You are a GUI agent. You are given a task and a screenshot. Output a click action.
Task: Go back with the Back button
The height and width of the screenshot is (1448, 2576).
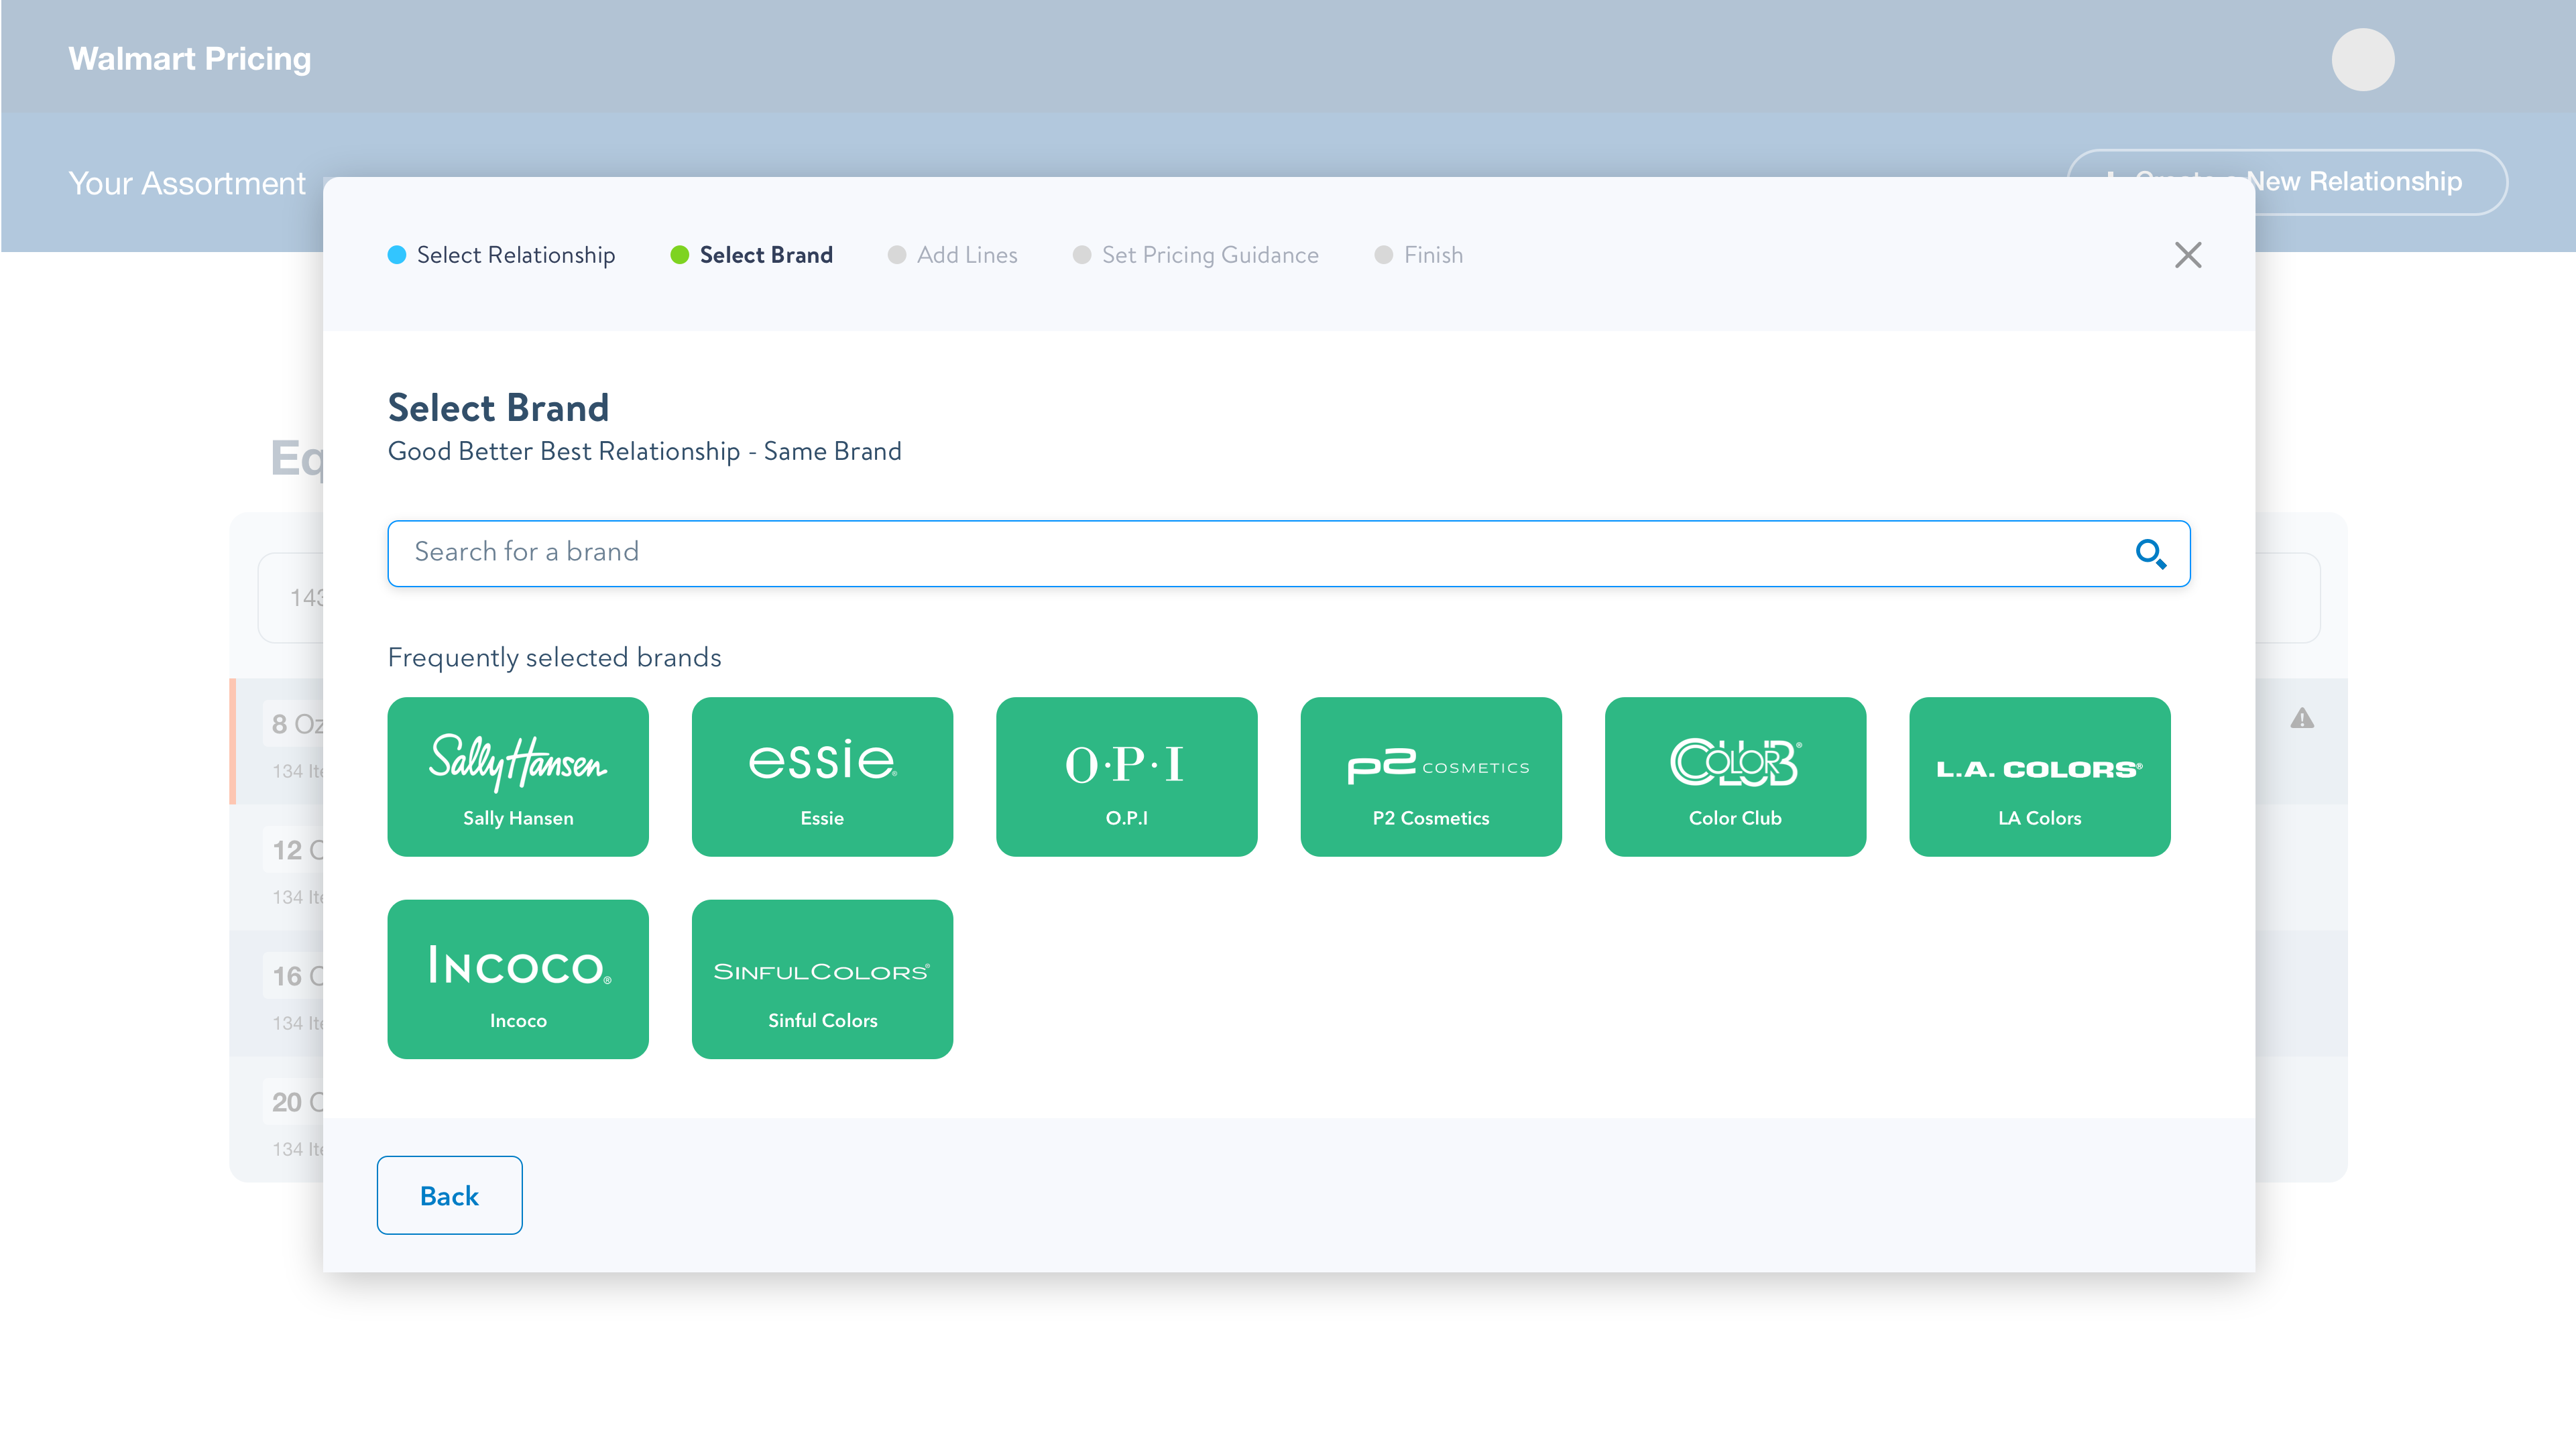click(x=449, y=1195)
